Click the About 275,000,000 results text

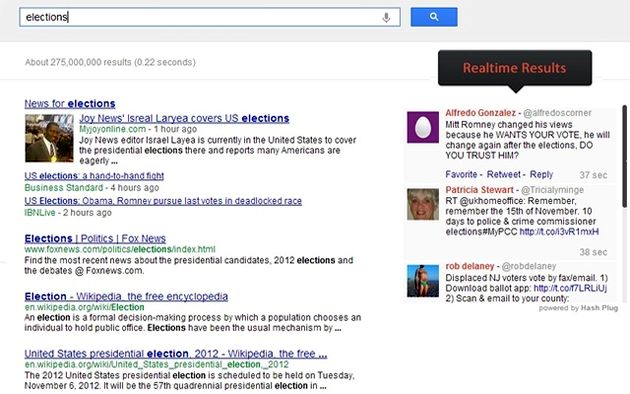pos(110,62)
